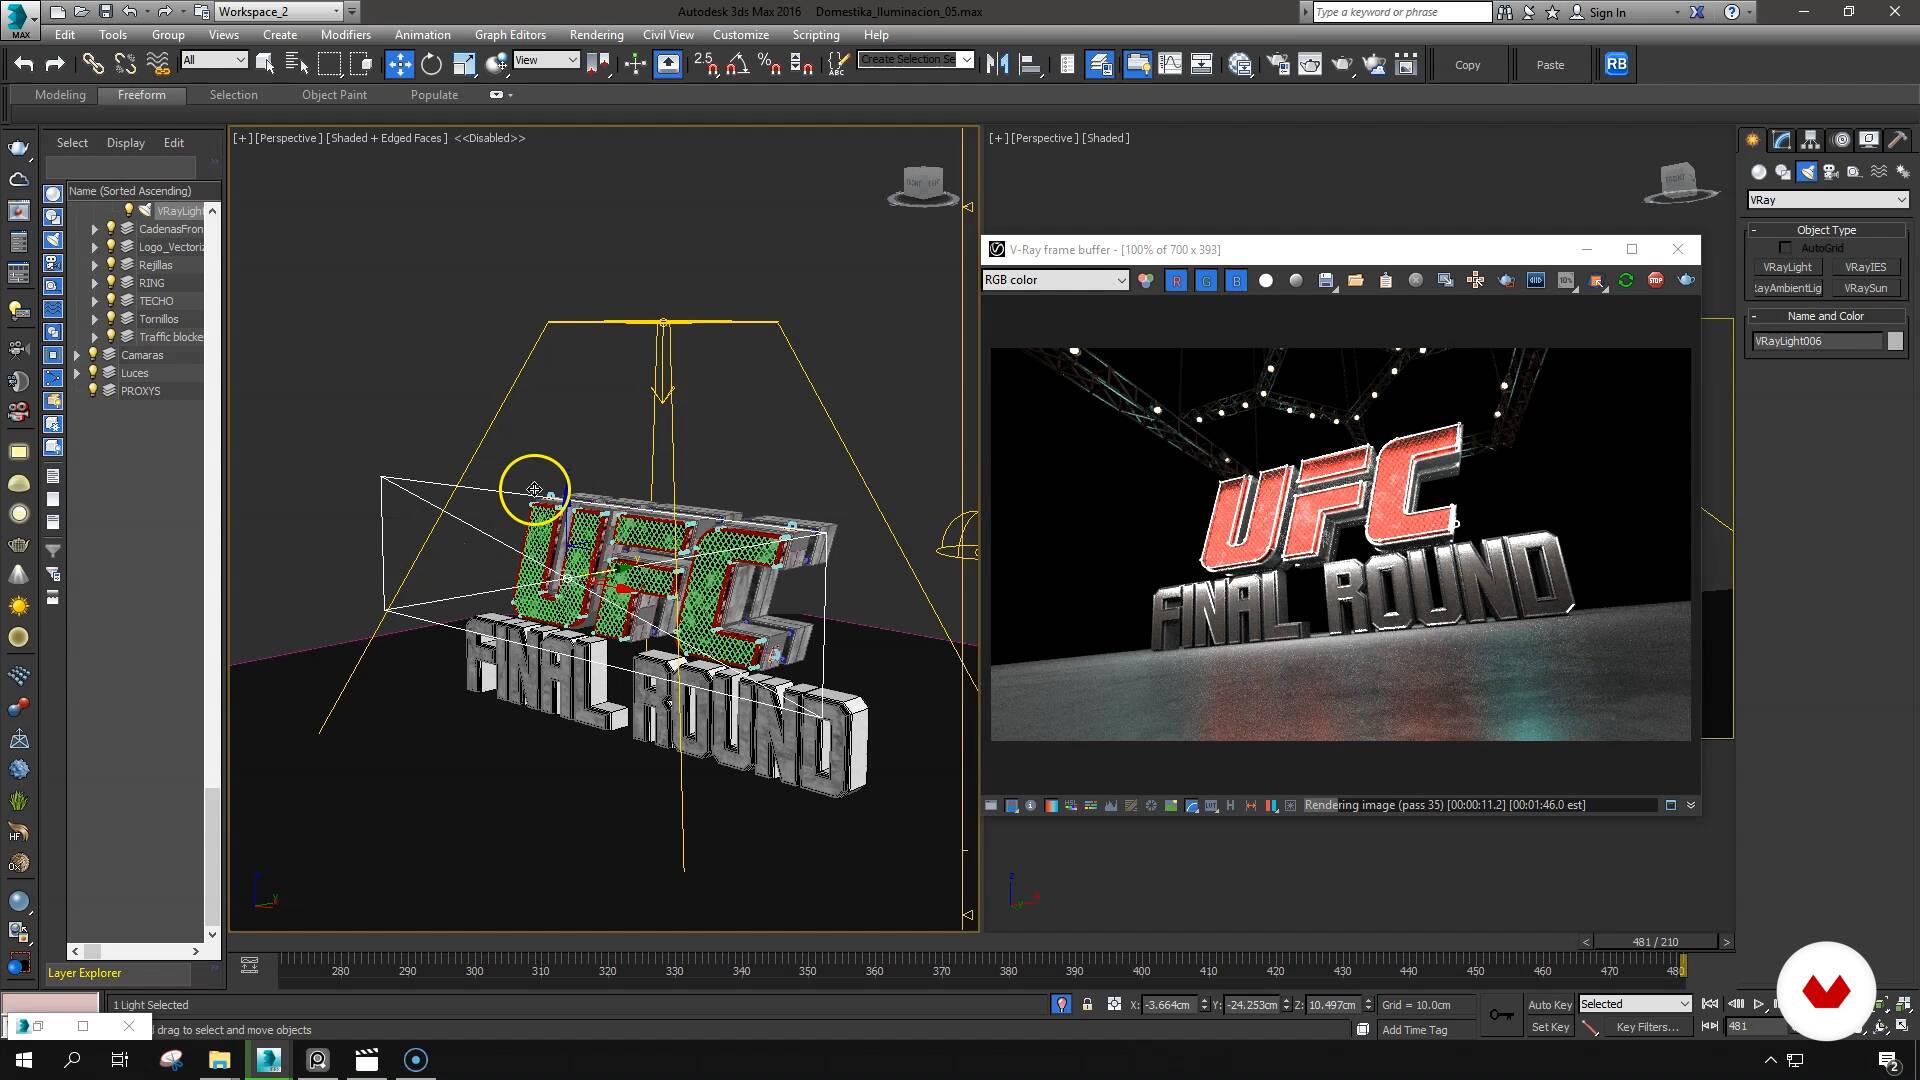Click the Copy toolbar button
1920x1080 pixels.
click(x=1467, y=65)
